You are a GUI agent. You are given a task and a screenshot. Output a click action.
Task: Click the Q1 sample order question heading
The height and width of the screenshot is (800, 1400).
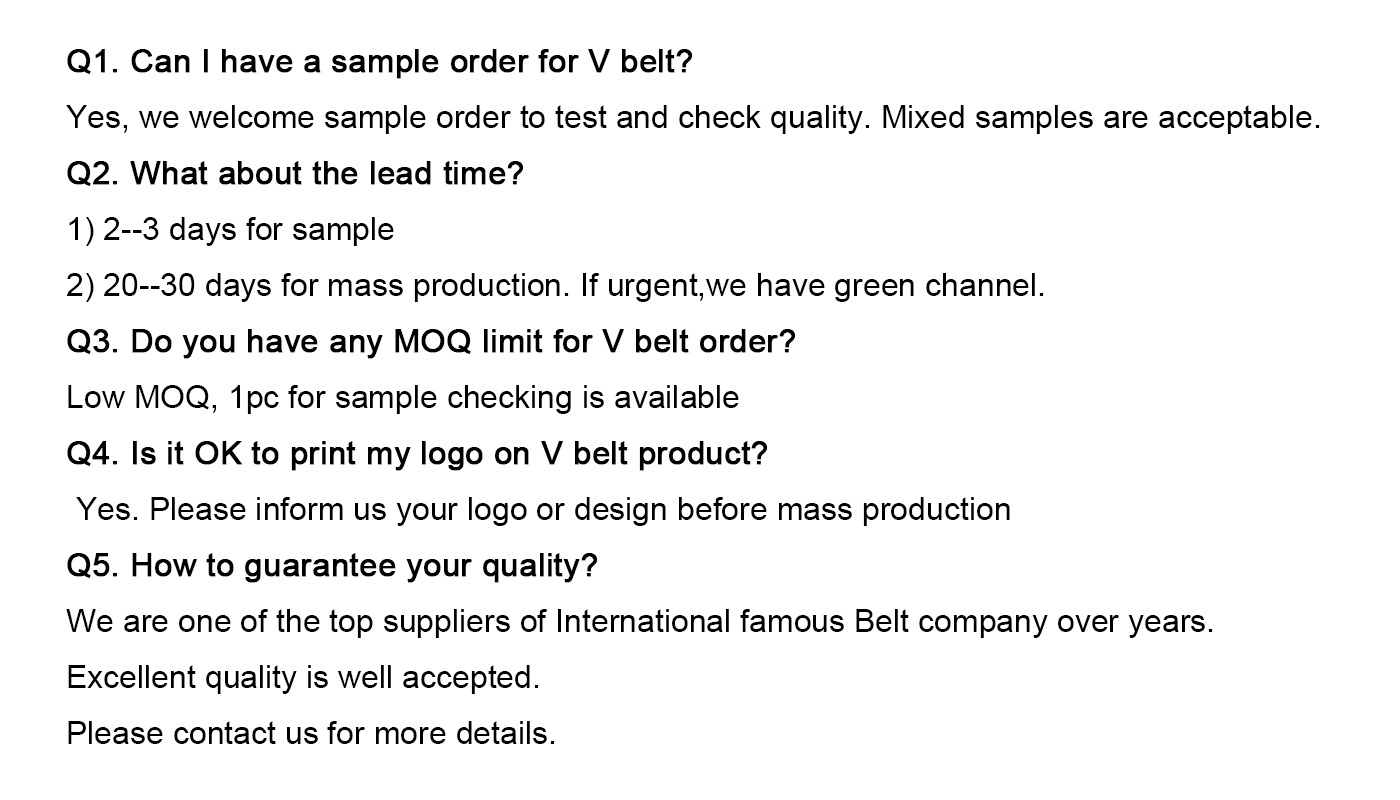pyautogui.click(x=380, y=62)
